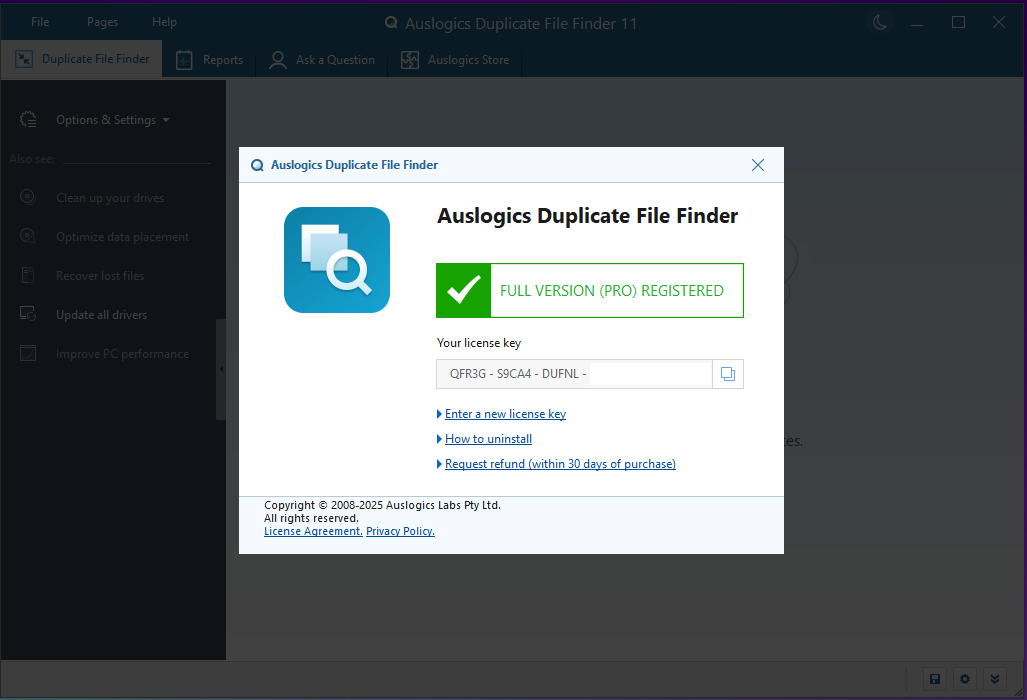Screen dimensions: 1027x700
Task: Collapse the sidebar with the arrow handle
Action: [x=221, y=369]
